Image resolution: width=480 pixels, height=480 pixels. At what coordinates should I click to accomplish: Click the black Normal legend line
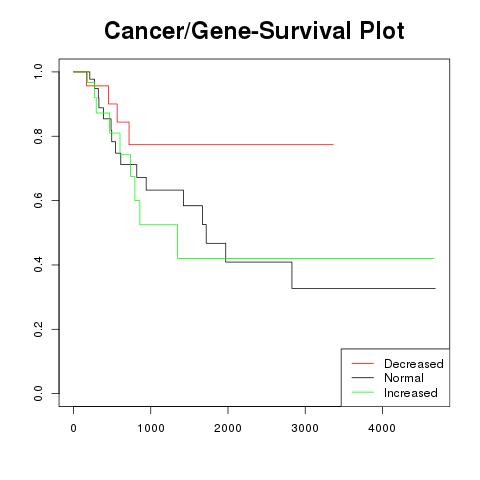tap(363, 378)
